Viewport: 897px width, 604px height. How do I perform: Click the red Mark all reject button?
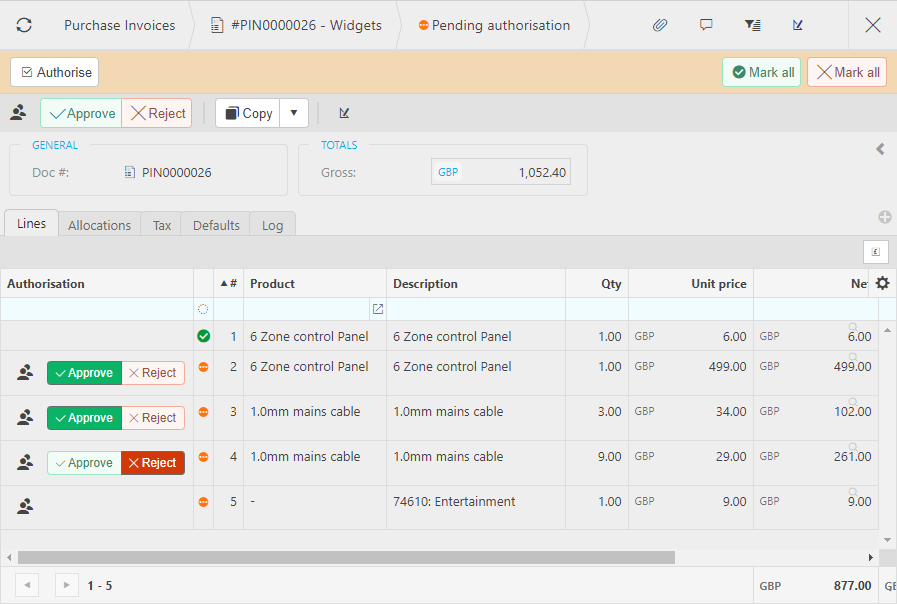[847, 72]
